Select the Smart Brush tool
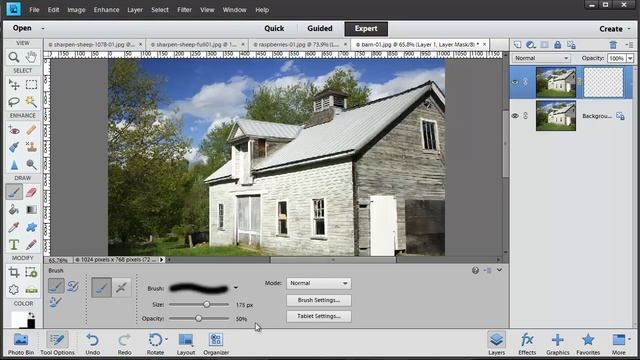The width and height of the screenshot is (640, 360). [x=14, y=147]
